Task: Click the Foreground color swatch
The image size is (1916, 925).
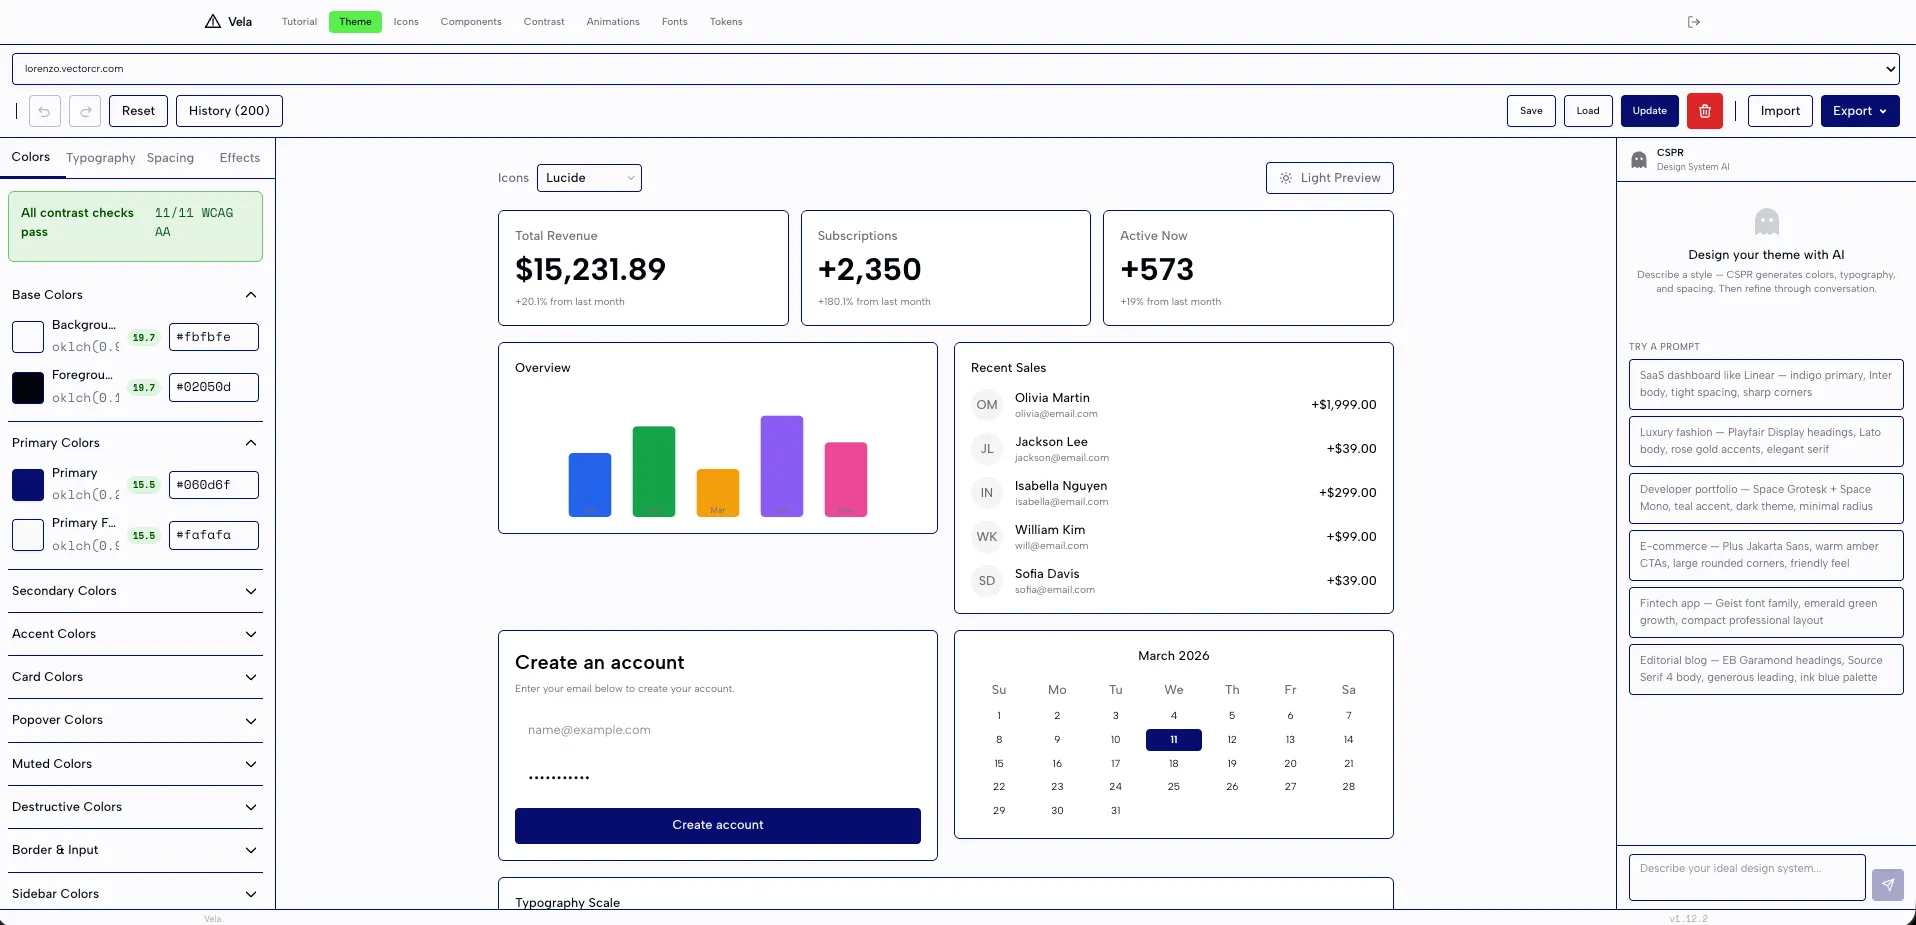Action: [28, 387]
